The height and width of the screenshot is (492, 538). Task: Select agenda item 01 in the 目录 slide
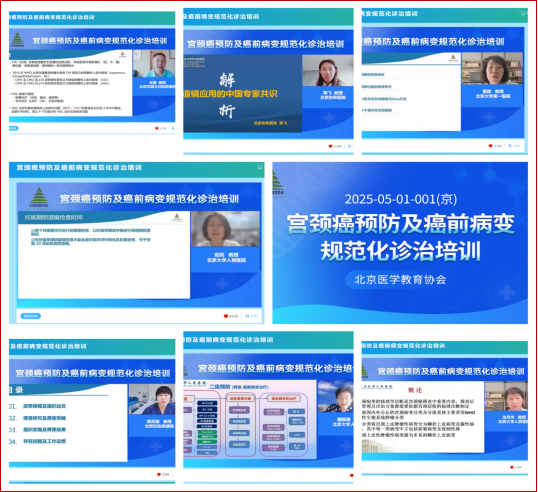[38, 406]
